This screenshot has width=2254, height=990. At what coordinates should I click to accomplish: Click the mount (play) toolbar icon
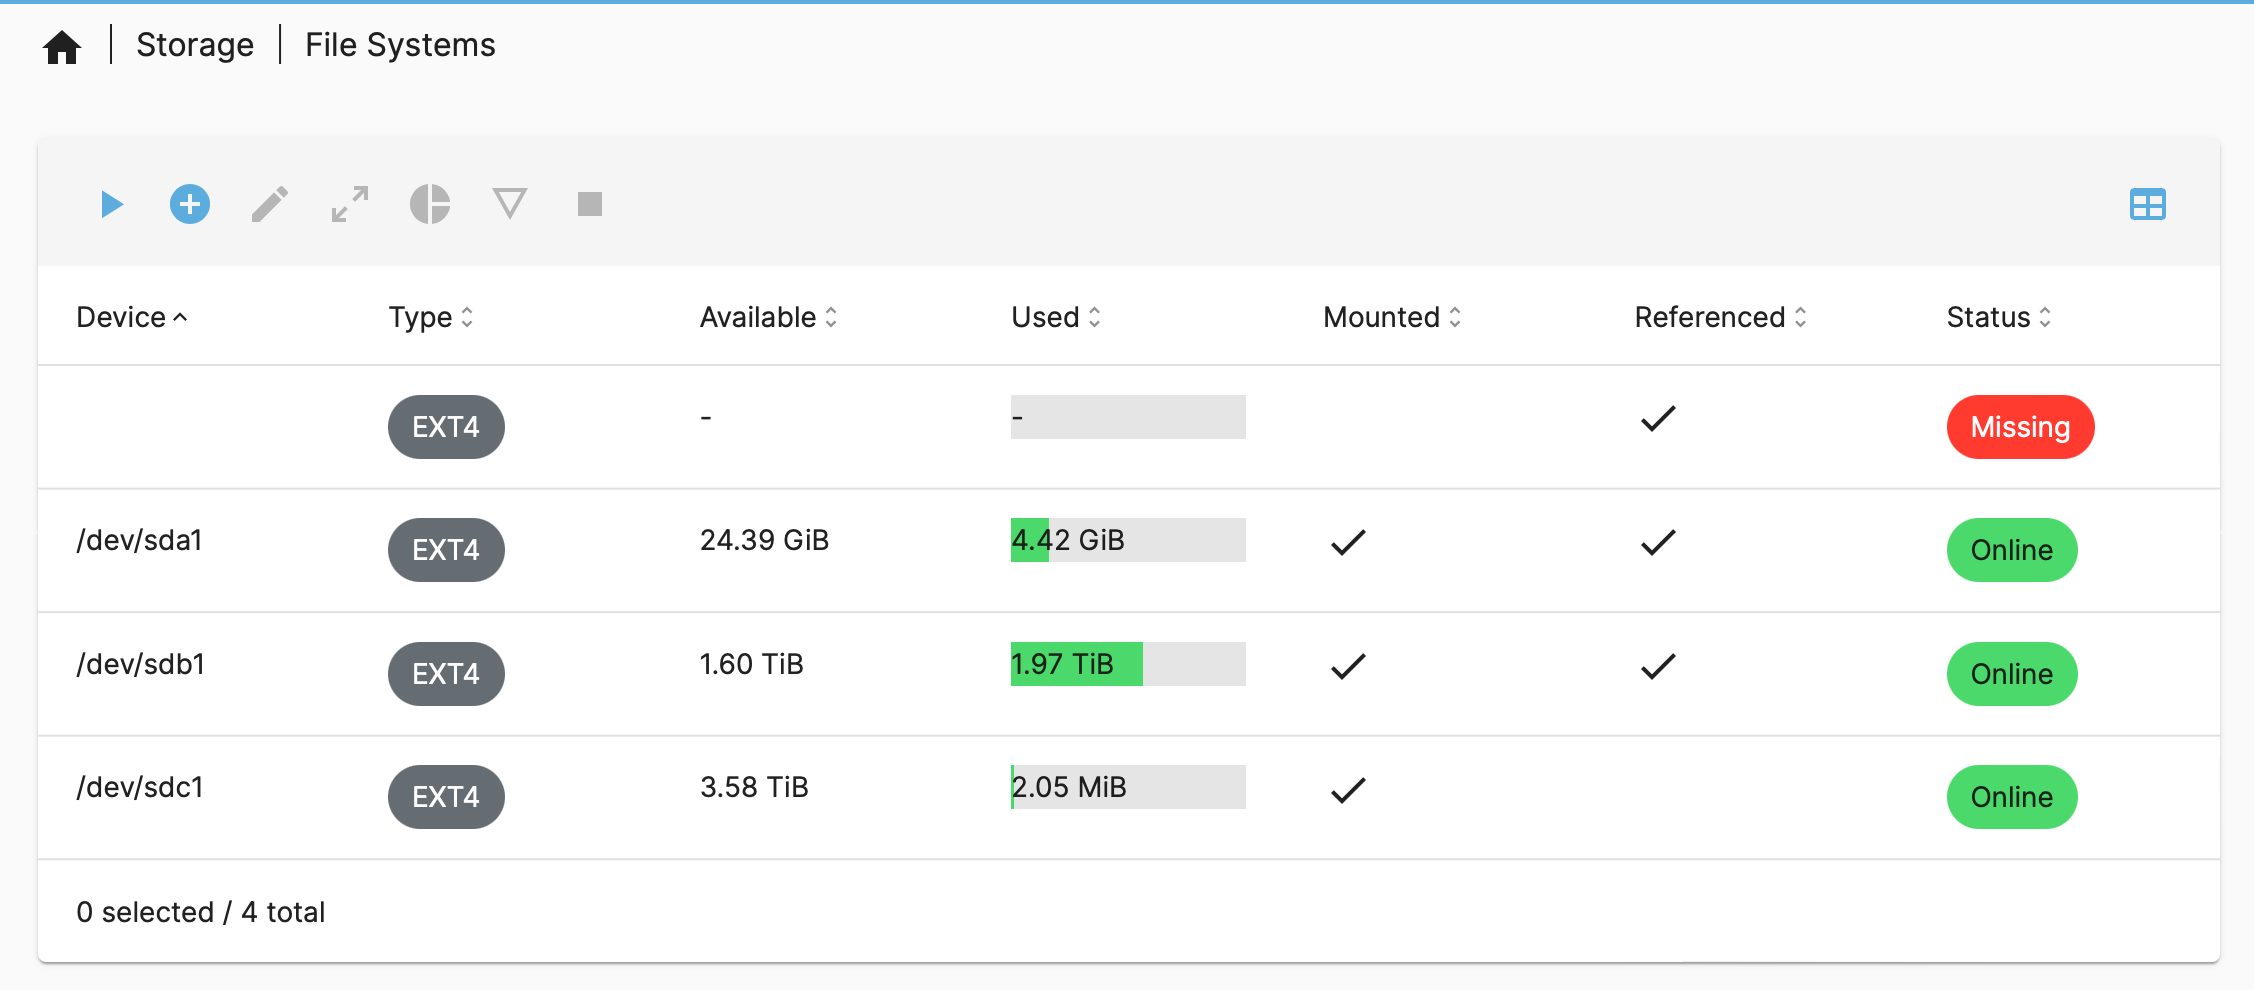pos(111,205)
